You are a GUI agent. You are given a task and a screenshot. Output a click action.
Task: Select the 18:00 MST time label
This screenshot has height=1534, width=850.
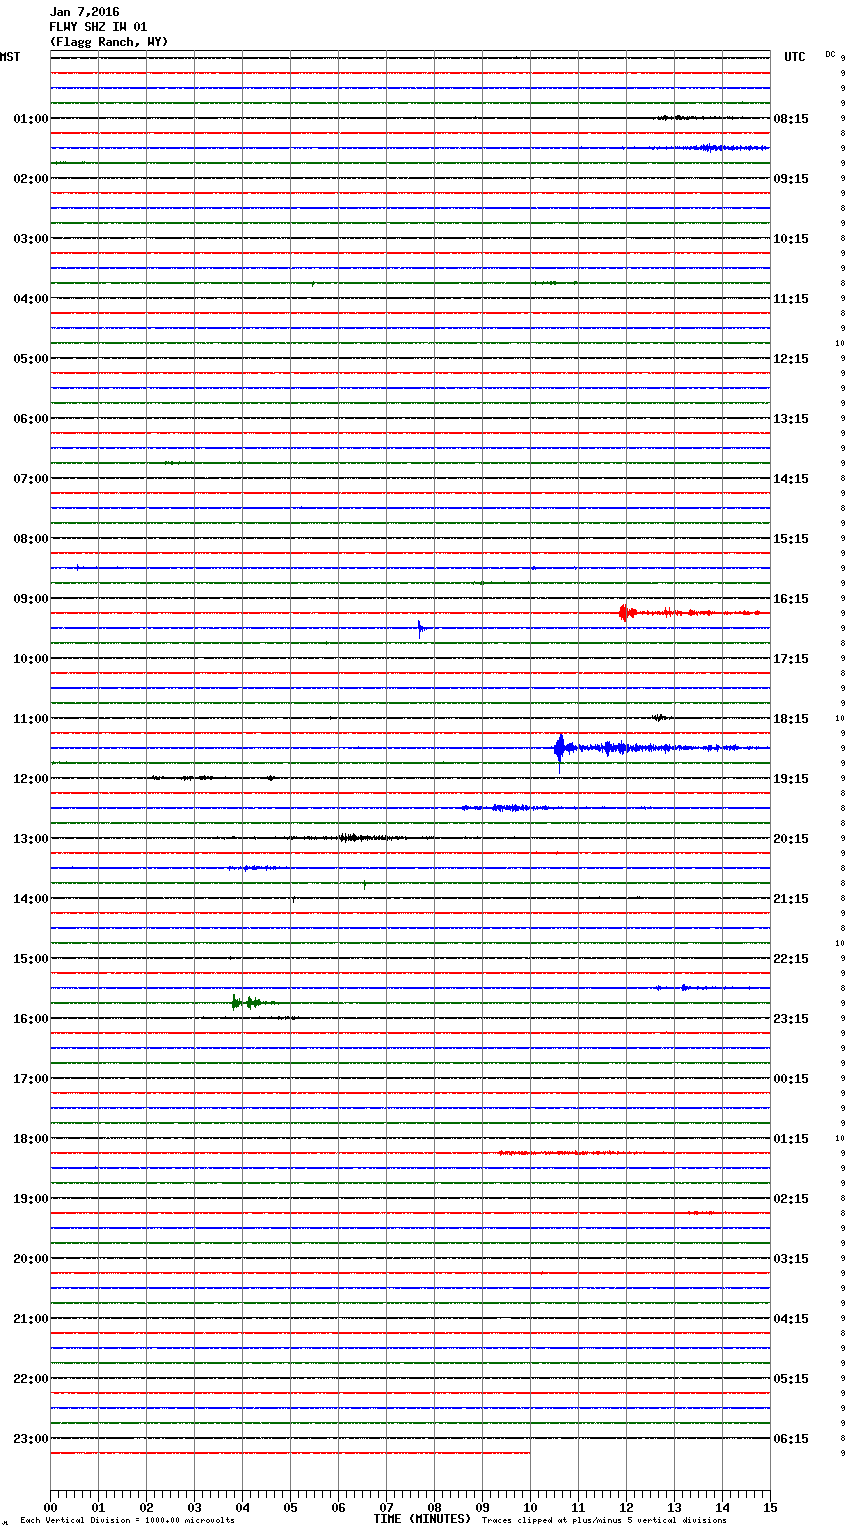[x=30, y=1138]
